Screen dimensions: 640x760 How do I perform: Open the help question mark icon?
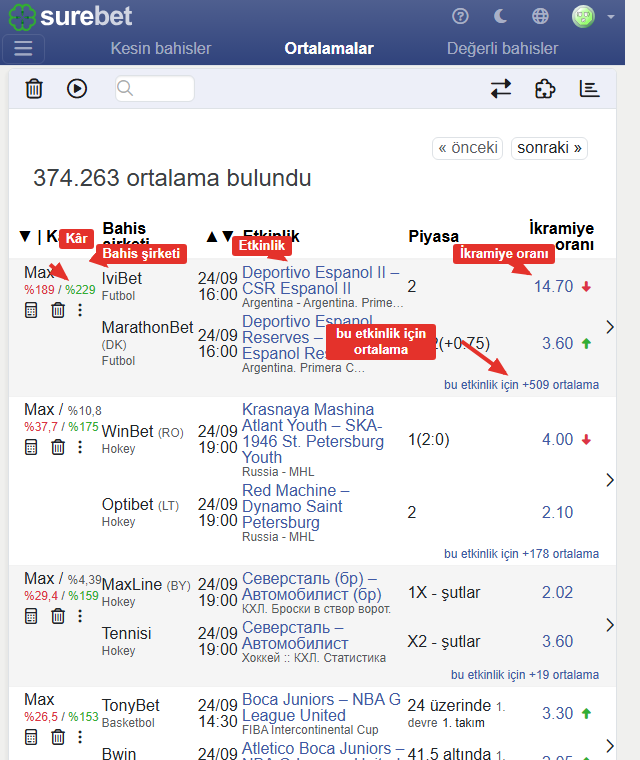[x=460, y=16]
